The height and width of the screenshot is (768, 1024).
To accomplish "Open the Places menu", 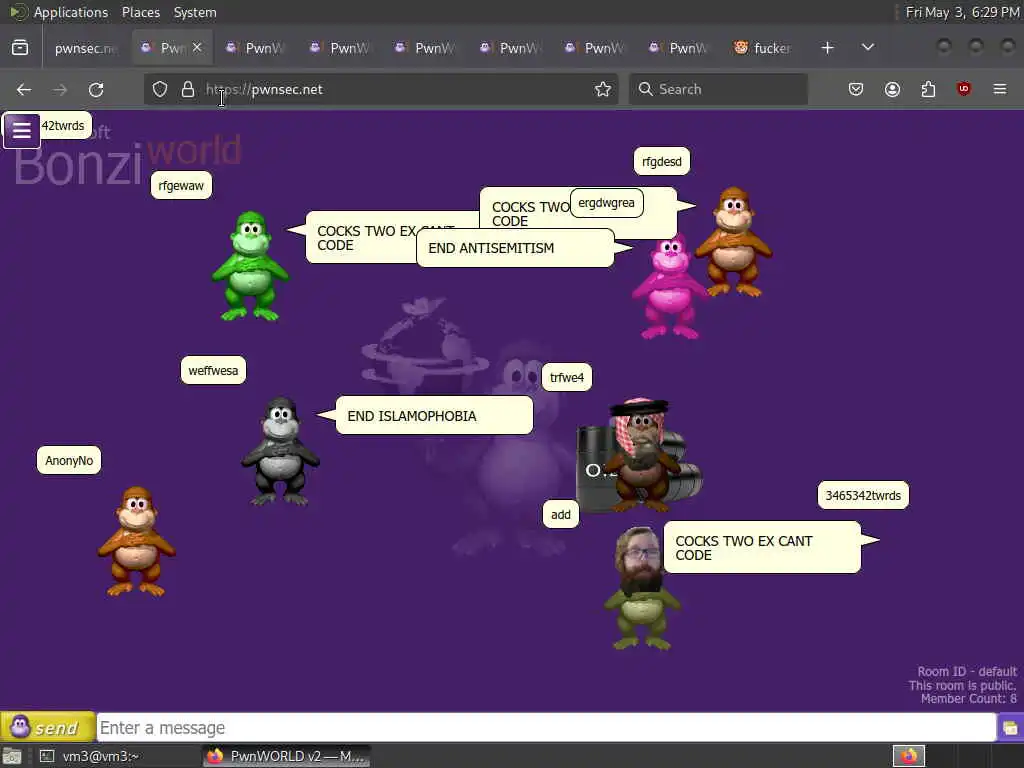I will pos(140,12).
